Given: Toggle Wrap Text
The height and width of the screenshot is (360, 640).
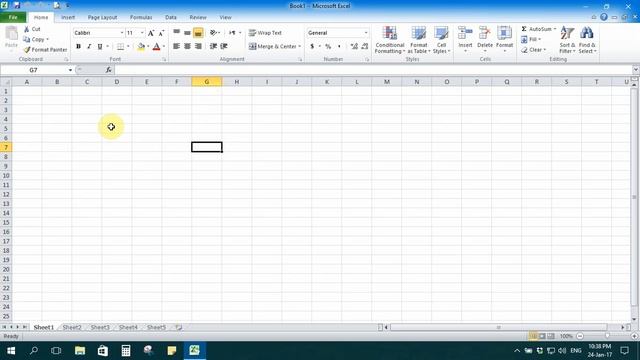Looking at the screenshot, I should (265, 33).
